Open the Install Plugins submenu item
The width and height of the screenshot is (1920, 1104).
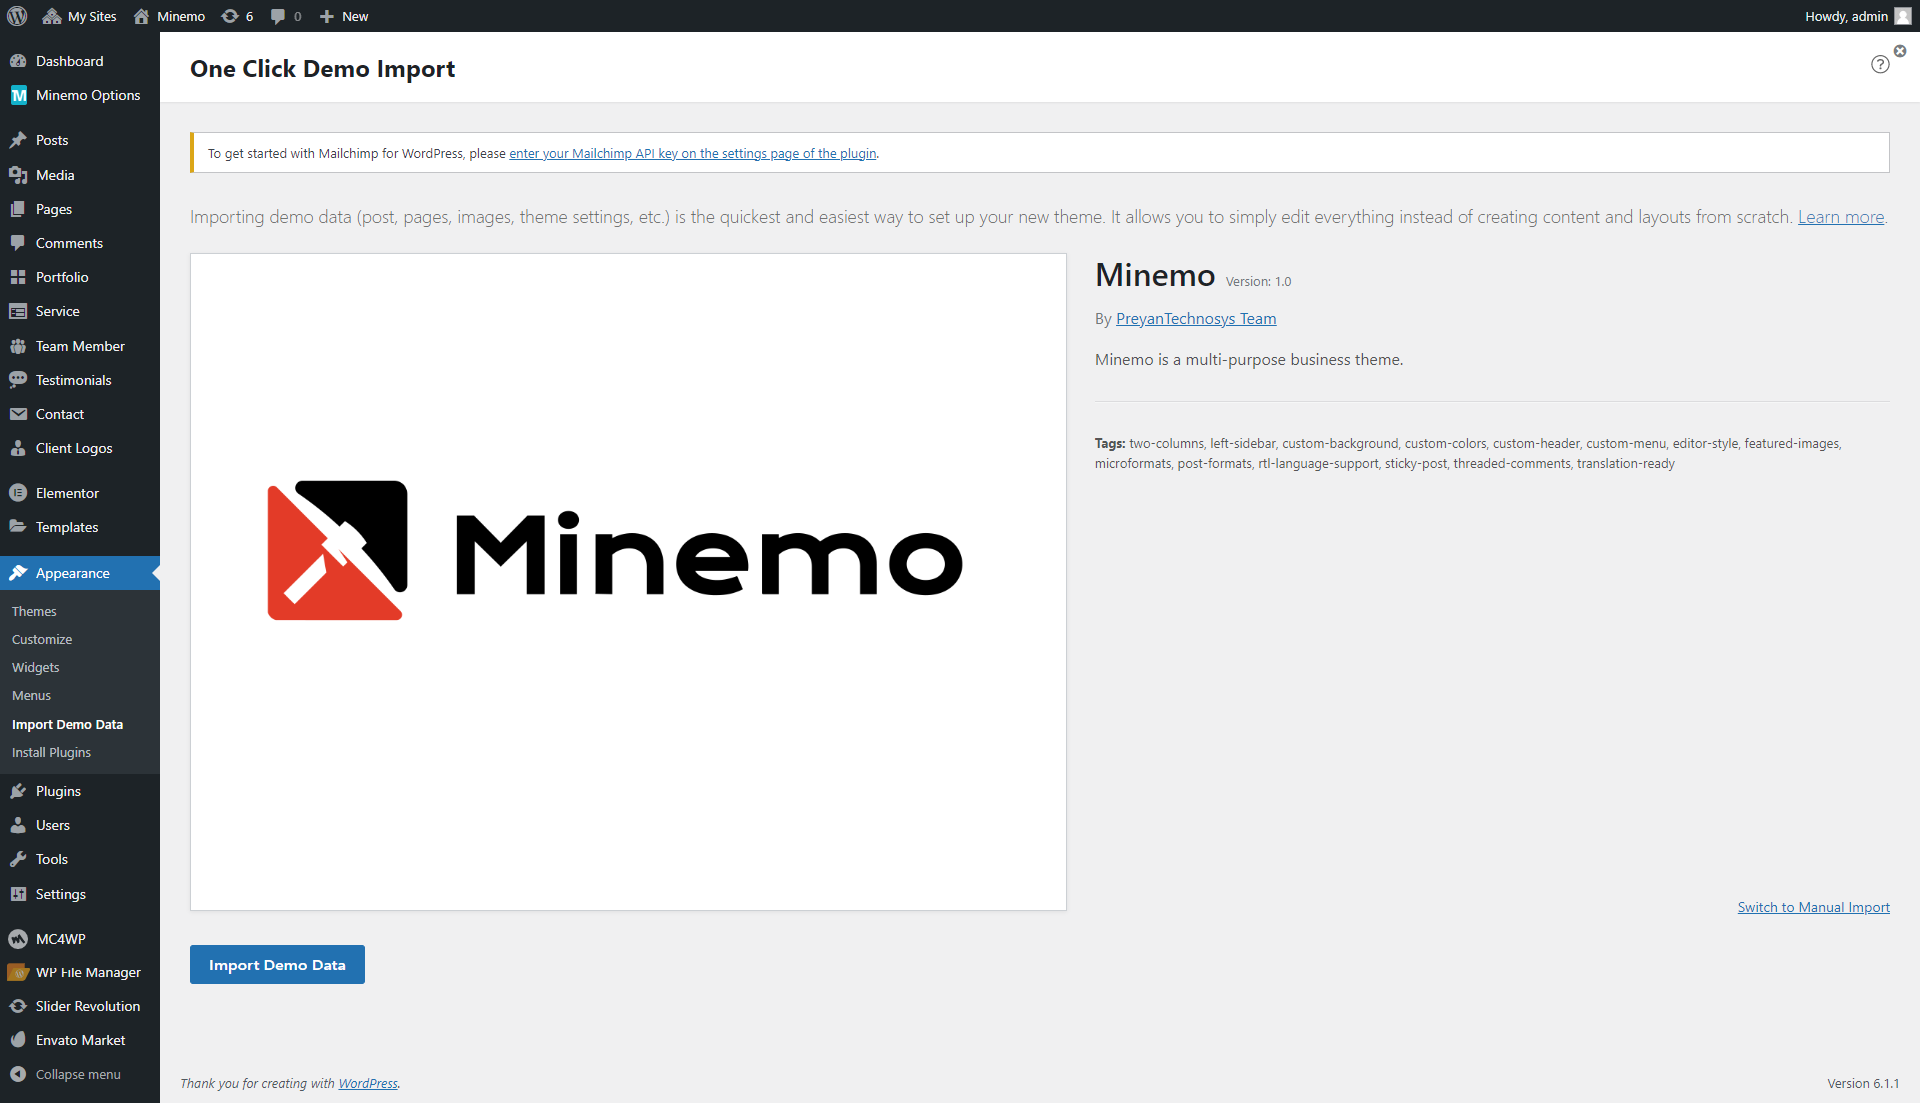[x=51, y=752]
